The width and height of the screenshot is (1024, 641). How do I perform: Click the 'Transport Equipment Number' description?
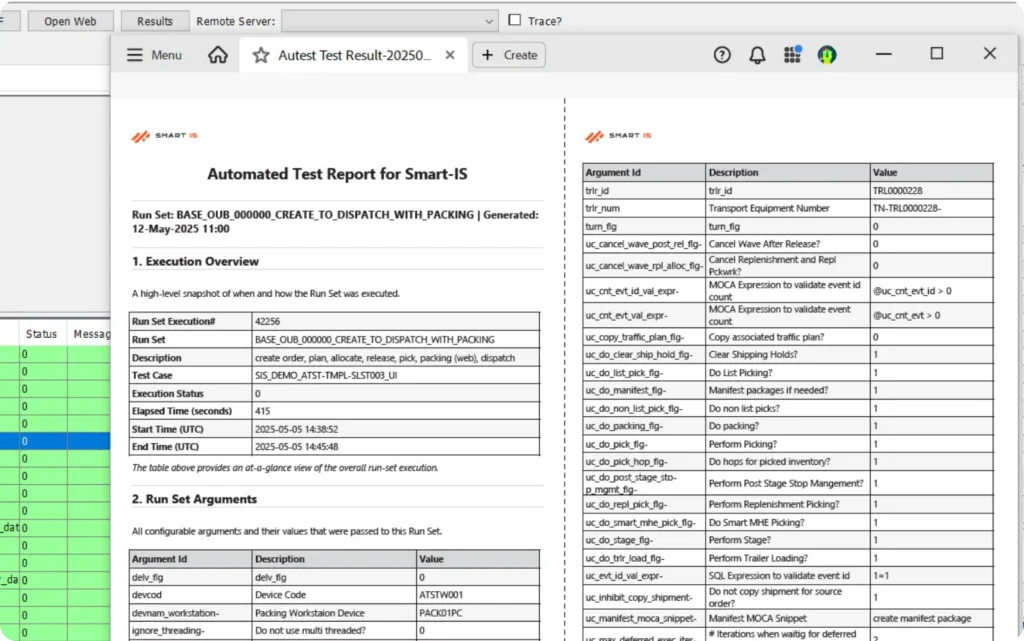[769, 208]
